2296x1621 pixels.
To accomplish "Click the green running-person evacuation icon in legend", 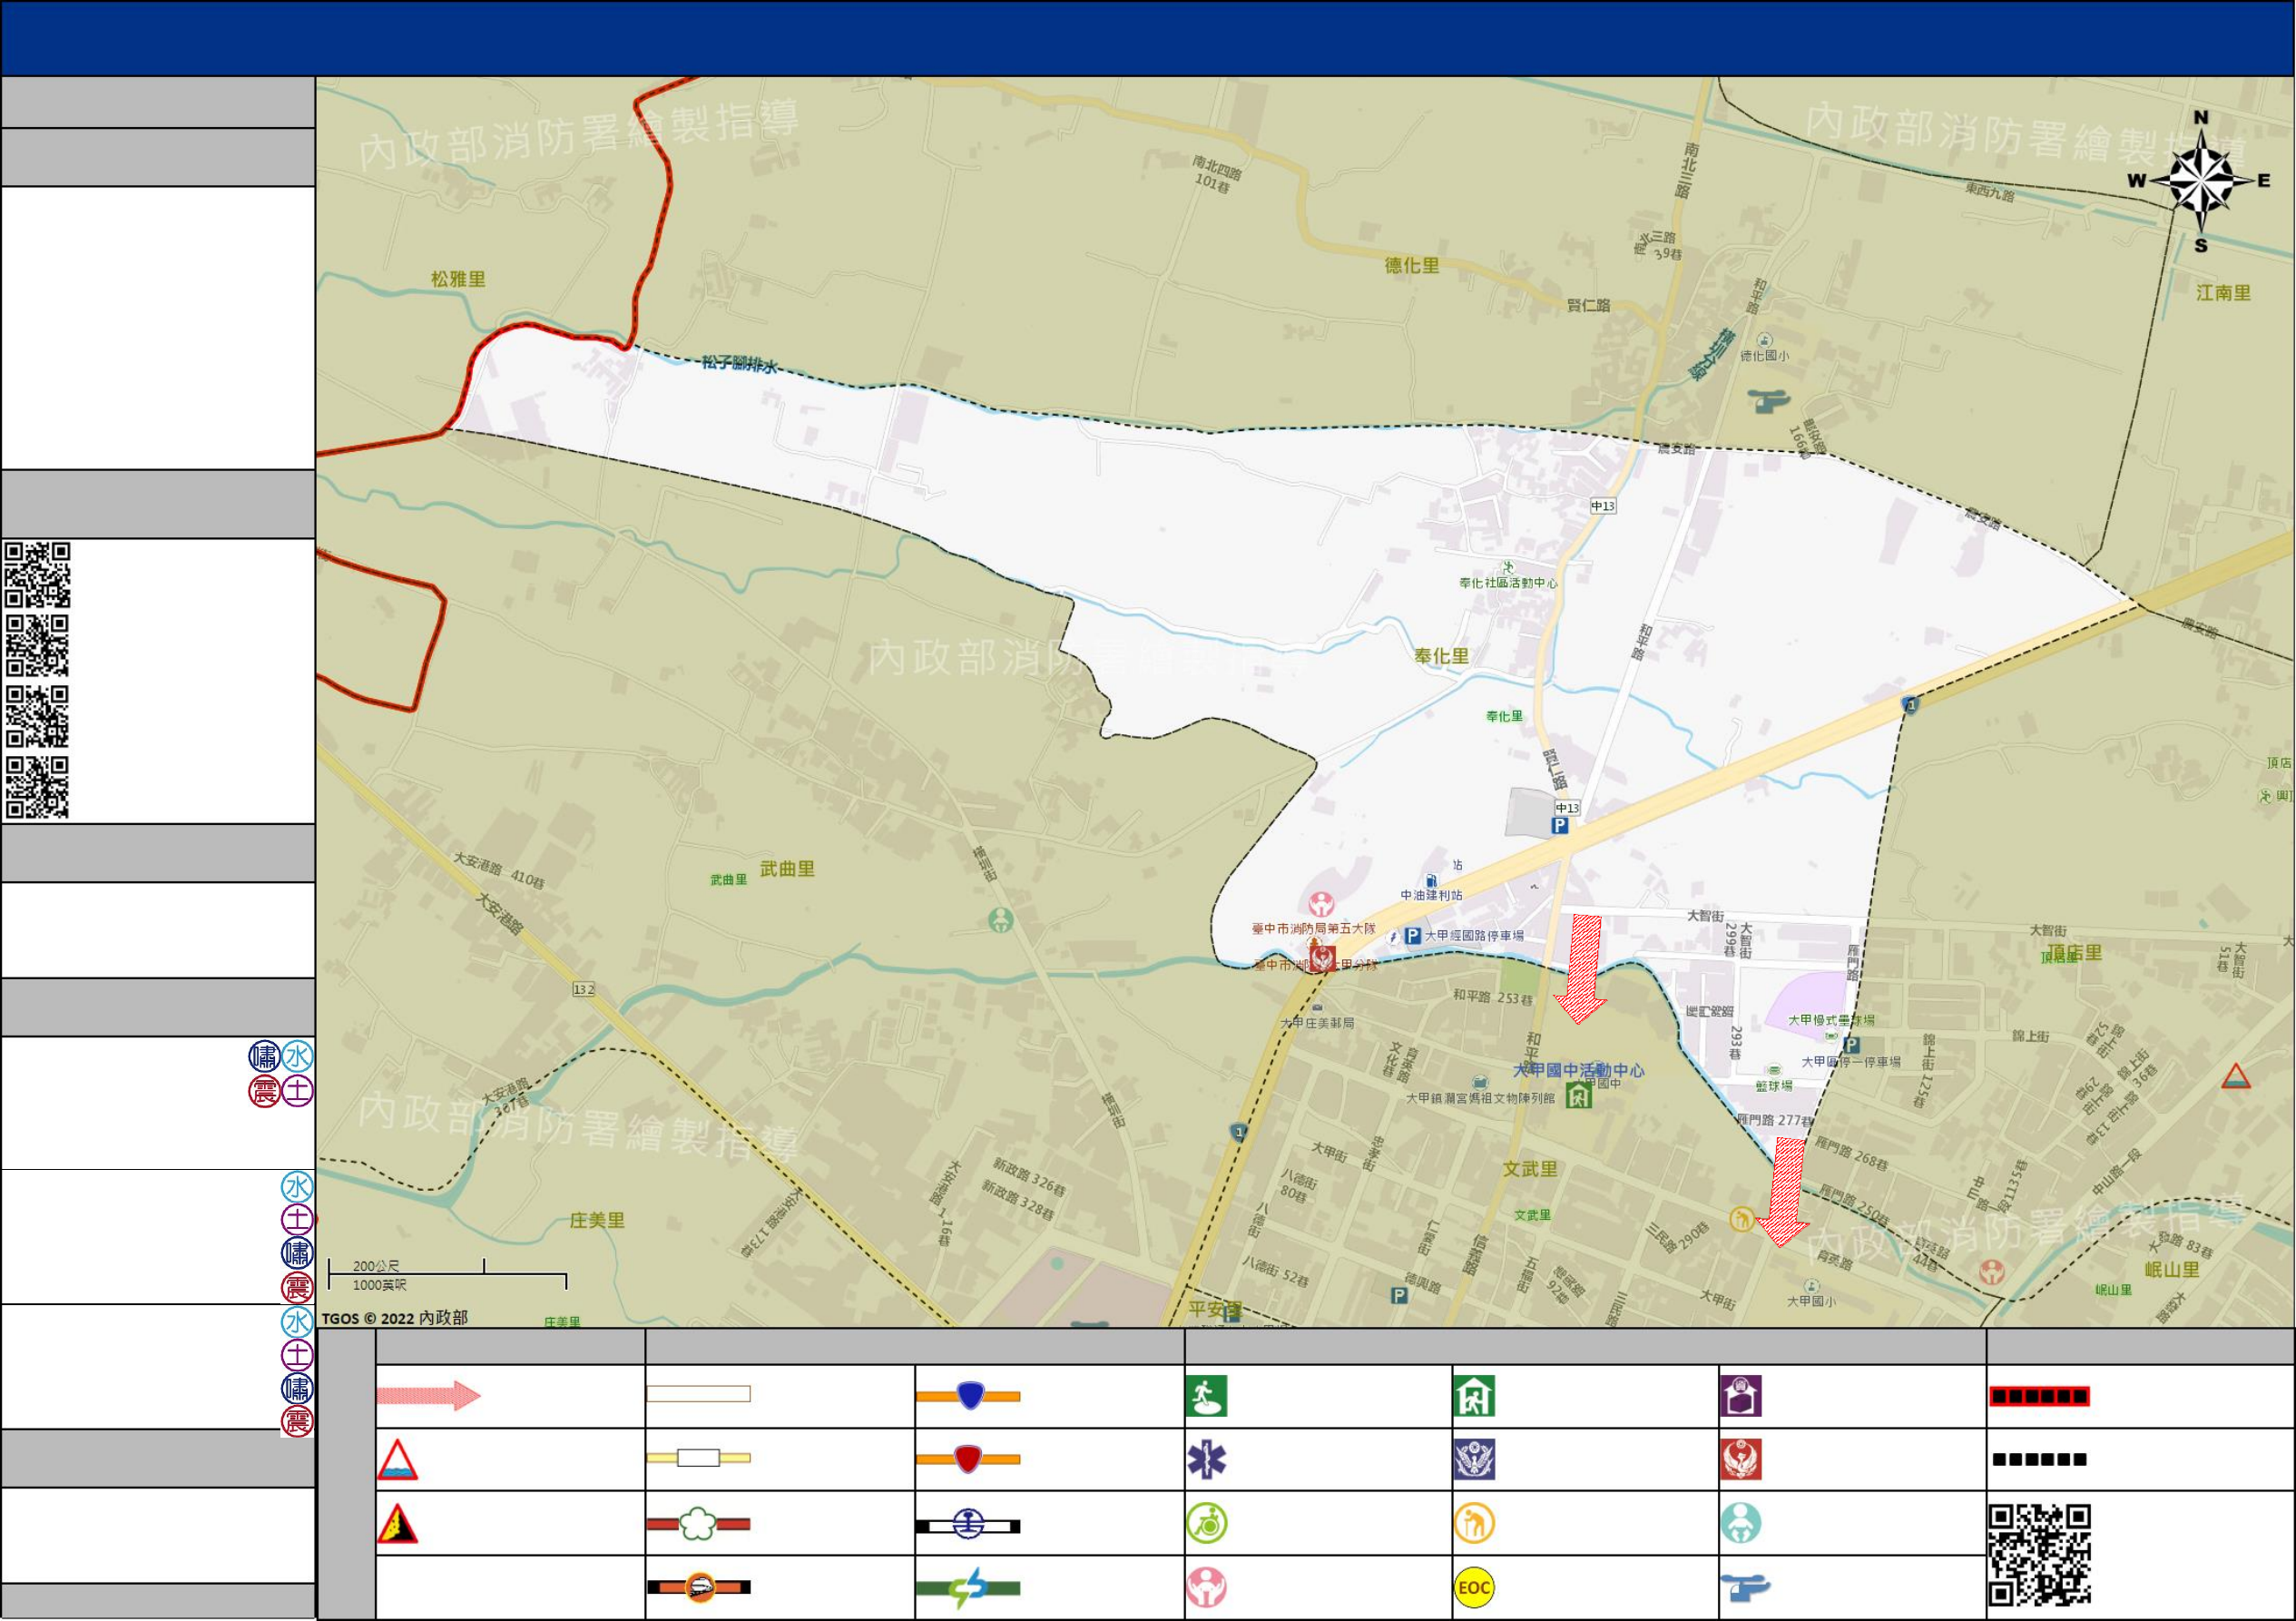I will point(1206,1396).
